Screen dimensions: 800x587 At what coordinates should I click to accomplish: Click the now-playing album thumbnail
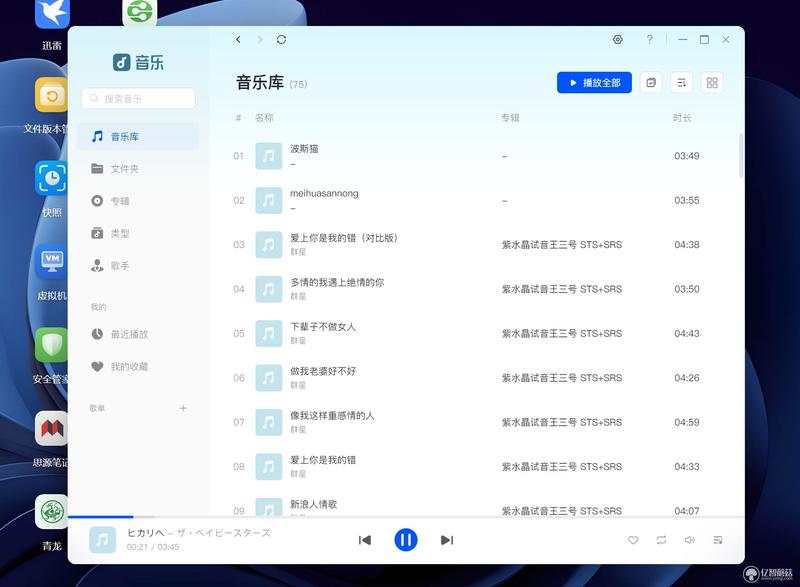coord(102,540)
